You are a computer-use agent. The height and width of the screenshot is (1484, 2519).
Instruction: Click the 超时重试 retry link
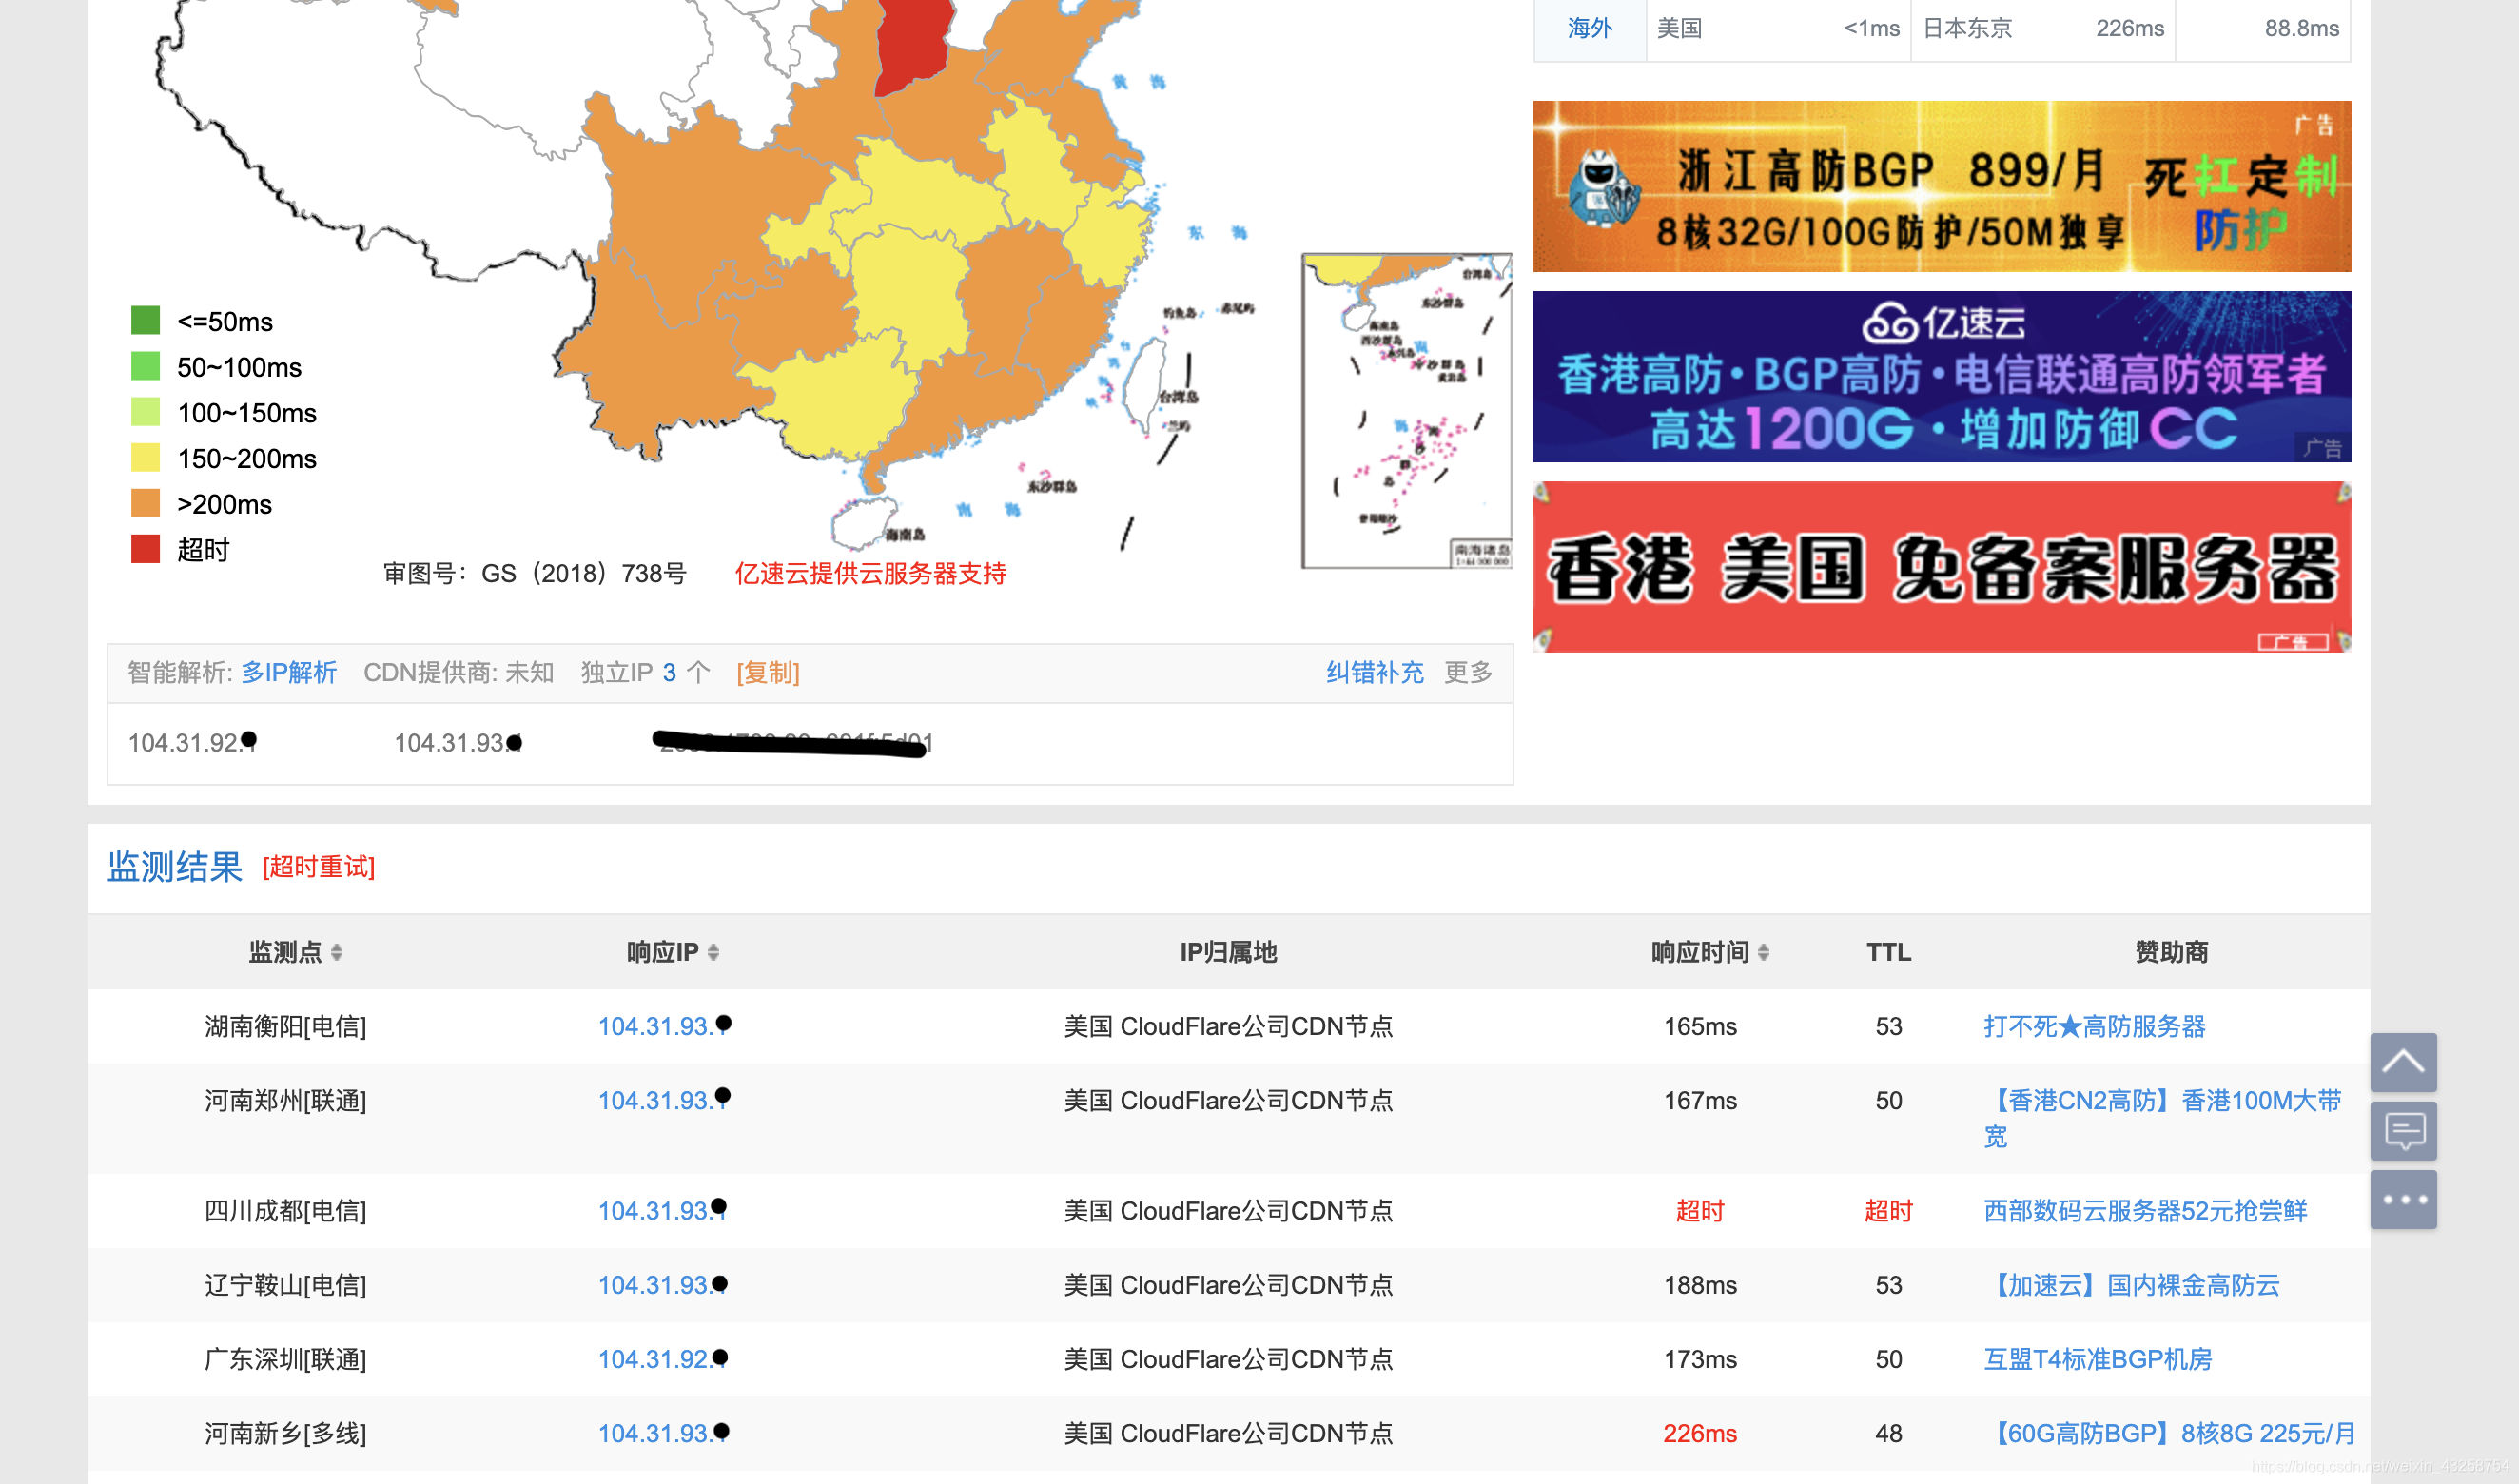pyautogui.click(x=319, y=866)
